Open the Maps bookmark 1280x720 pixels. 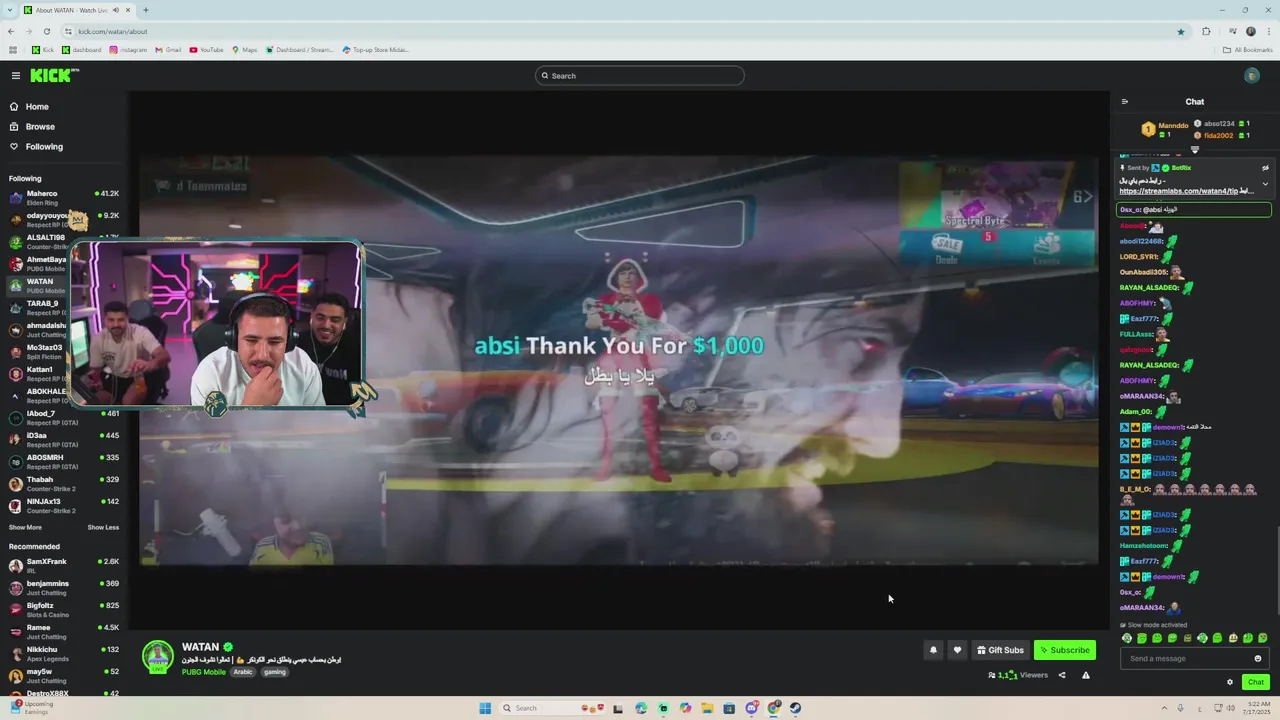(x=245, y=49)
